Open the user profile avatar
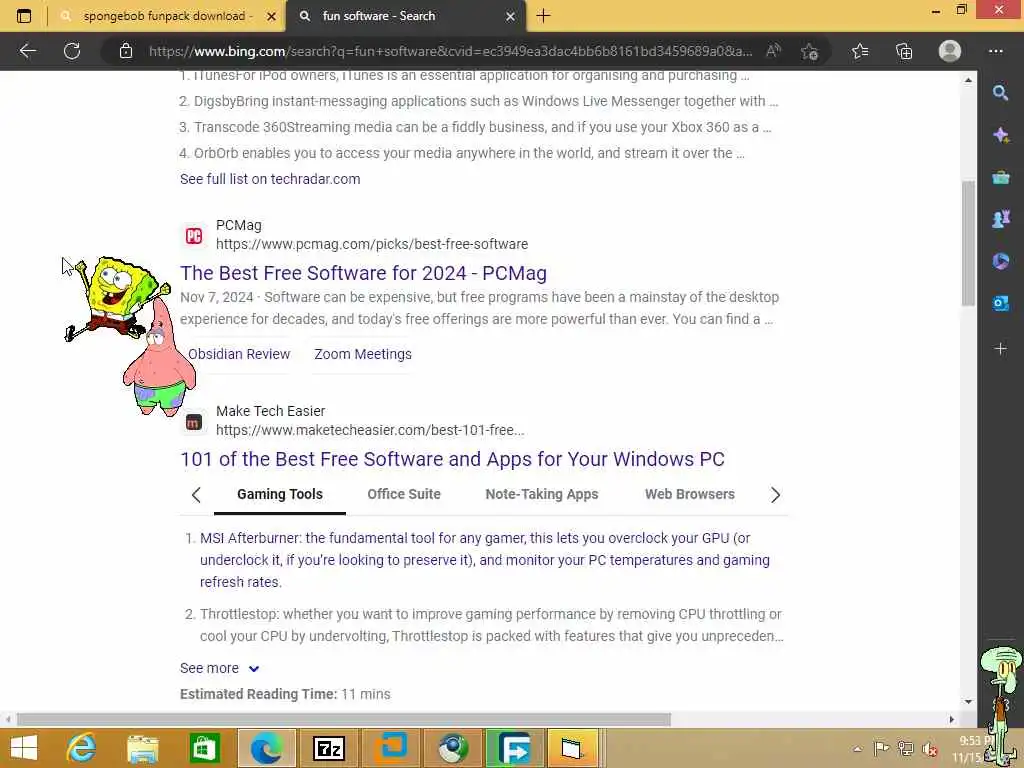1024x768 pixels. coord(950,51)
